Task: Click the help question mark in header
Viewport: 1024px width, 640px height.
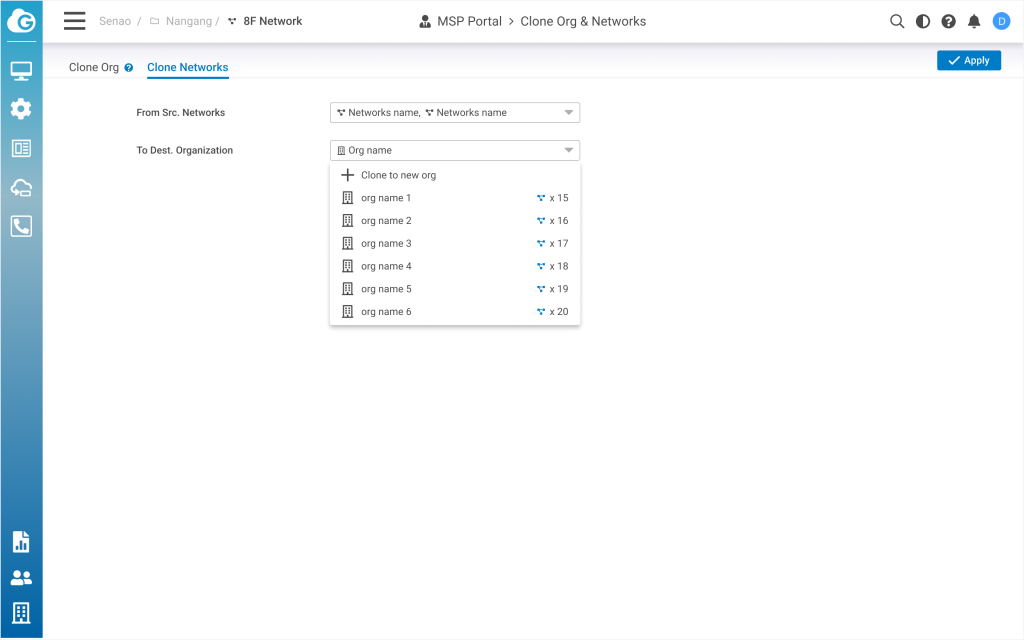Action: (x=948, y=21)
